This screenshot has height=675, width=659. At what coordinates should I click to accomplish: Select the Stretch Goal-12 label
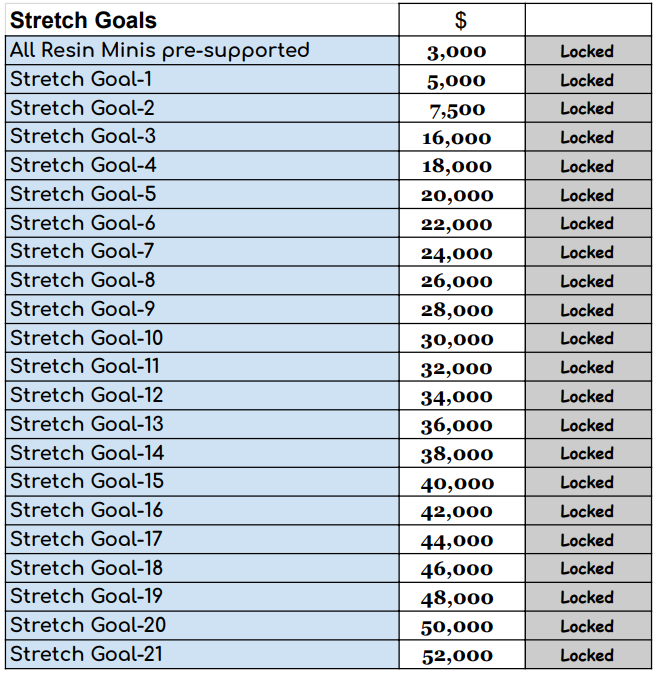[x=87, y=396]
